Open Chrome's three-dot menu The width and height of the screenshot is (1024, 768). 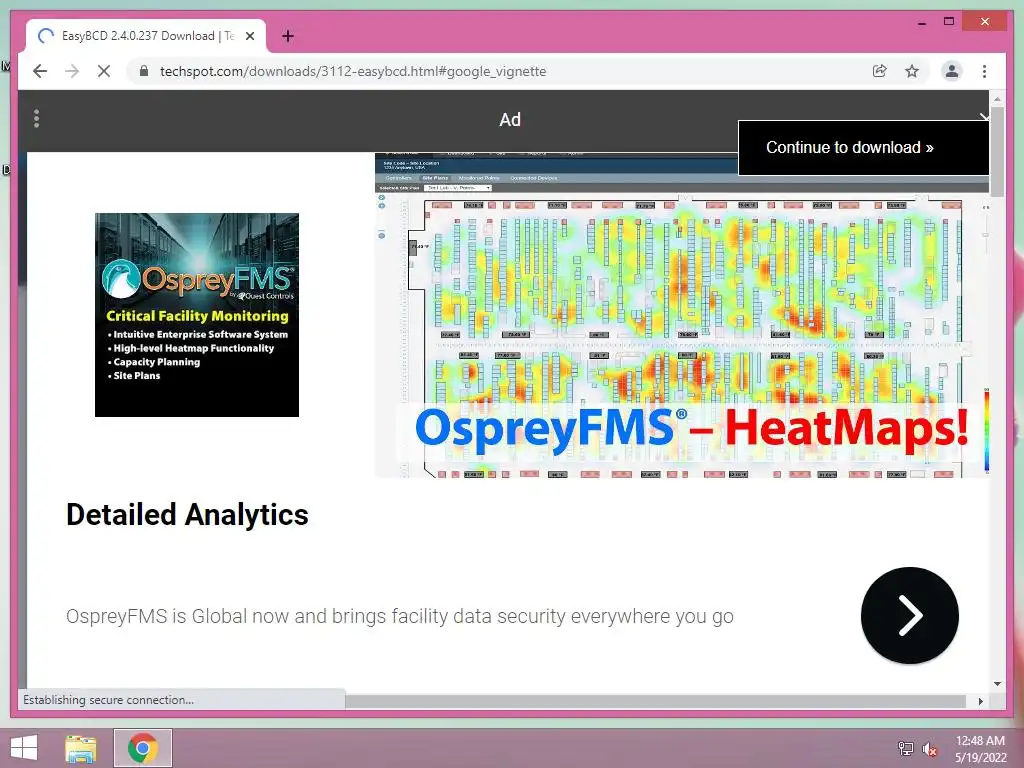[x=984, y=71]
